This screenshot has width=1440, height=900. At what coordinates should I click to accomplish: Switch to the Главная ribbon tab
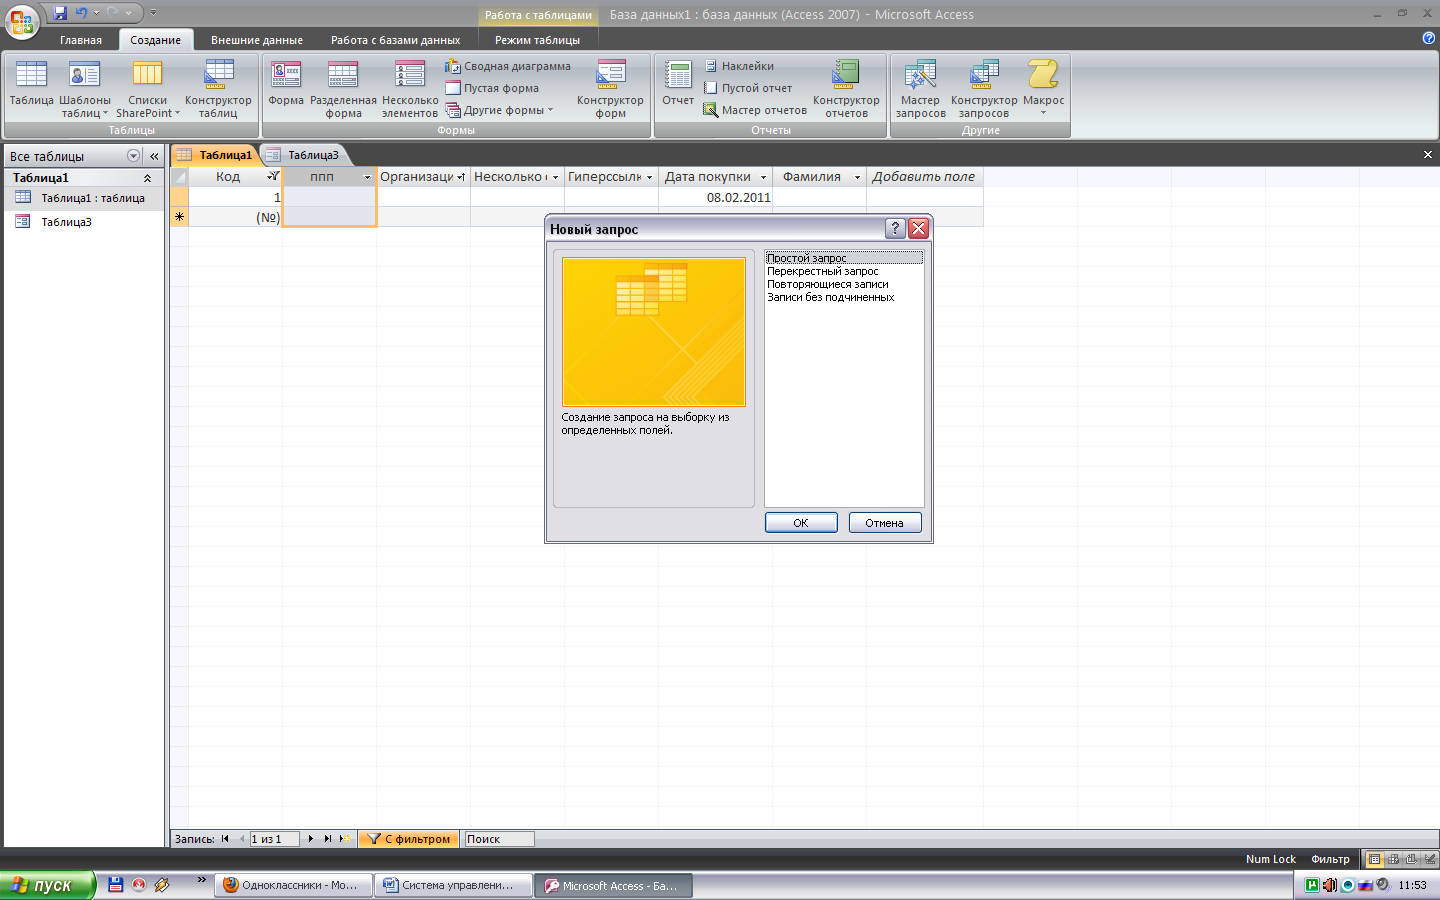point(81,40)
